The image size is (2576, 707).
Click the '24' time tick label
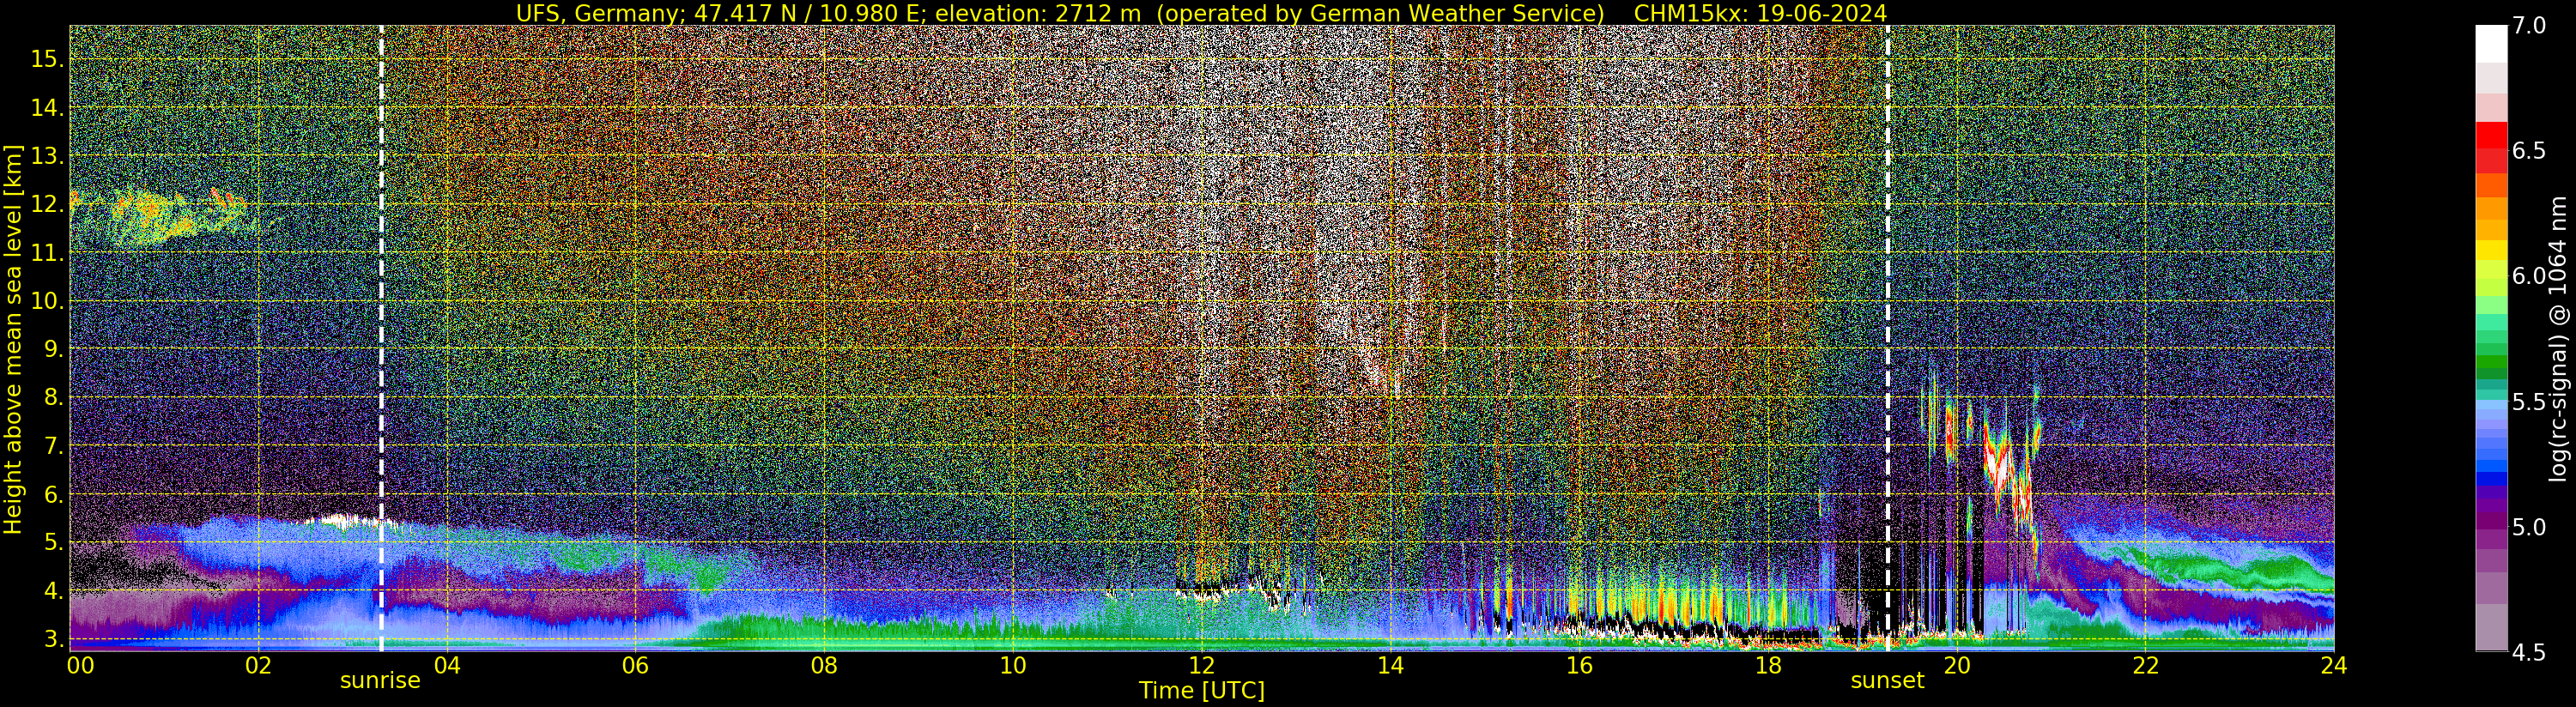click(2334, 666)
